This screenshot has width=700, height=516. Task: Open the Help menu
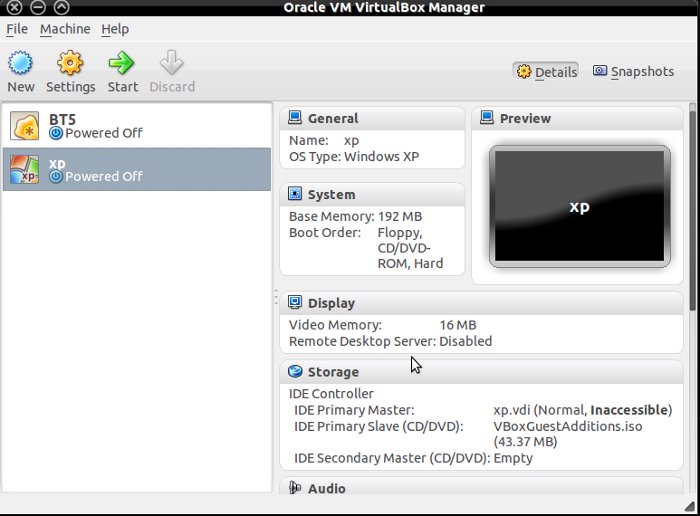[x=115, y=29]
